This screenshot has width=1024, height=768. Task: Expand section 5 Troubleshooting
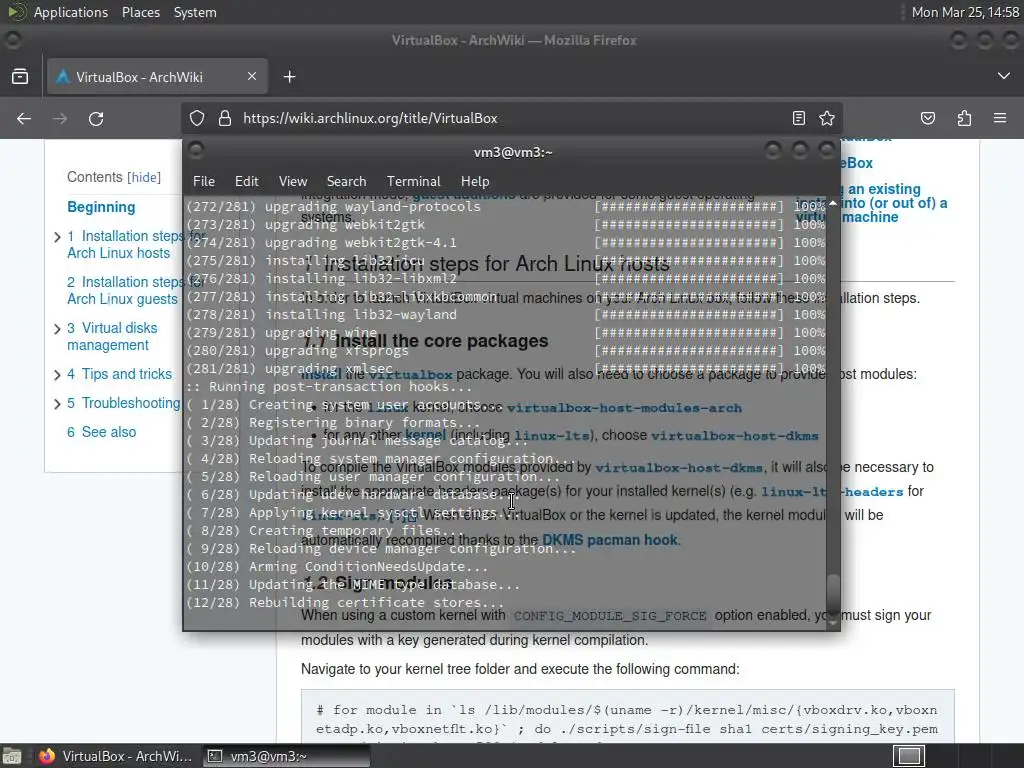[x=57, y=404]
